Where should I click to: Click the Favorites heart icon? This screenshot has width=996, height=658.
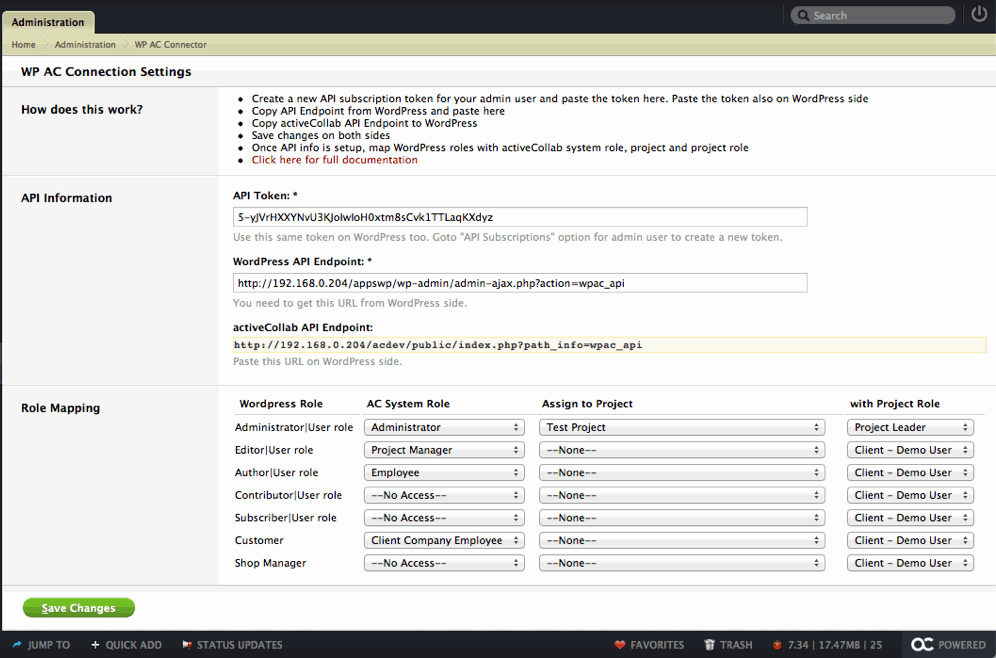click(x=620, y=645)
